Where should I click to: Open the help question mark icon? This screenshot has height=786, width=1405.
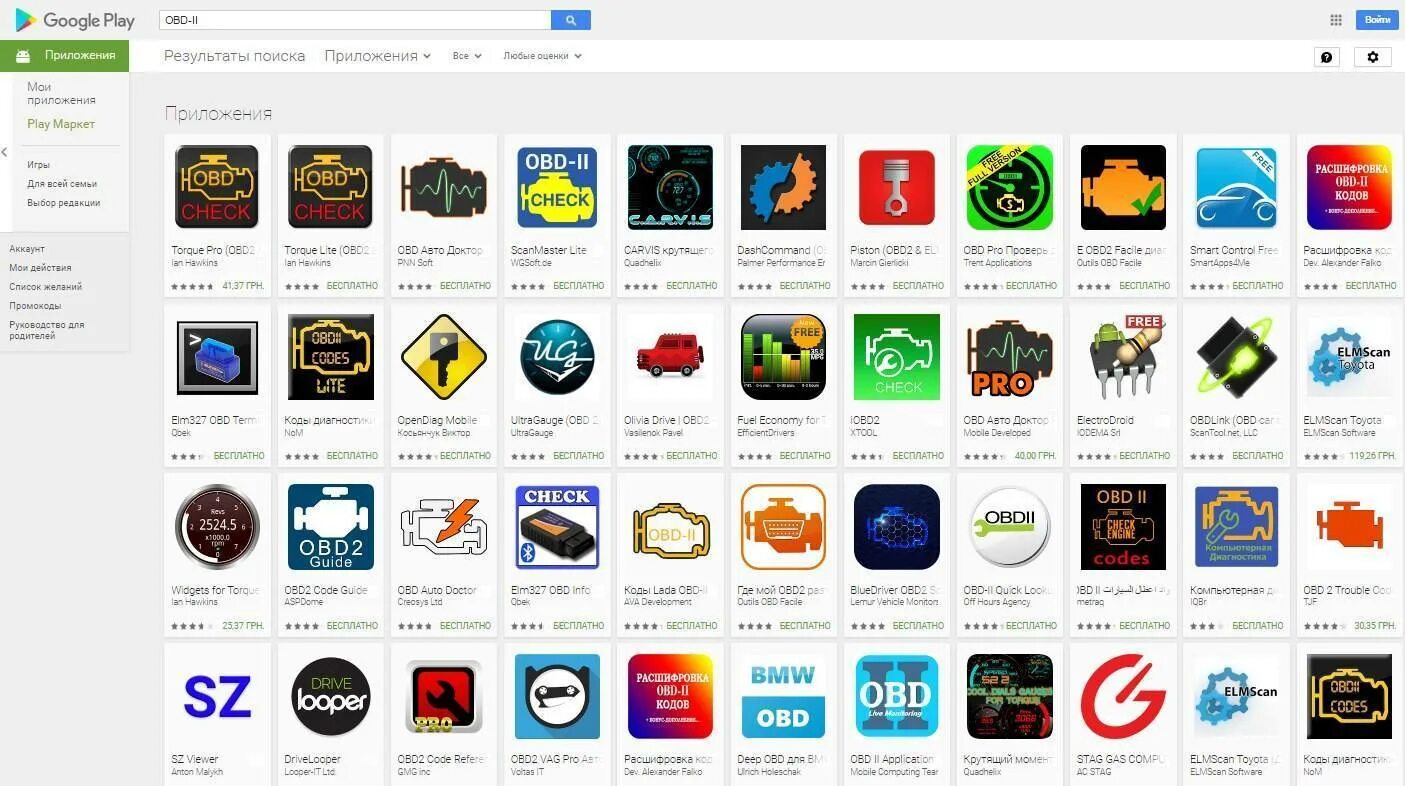tap(1327, 57)
